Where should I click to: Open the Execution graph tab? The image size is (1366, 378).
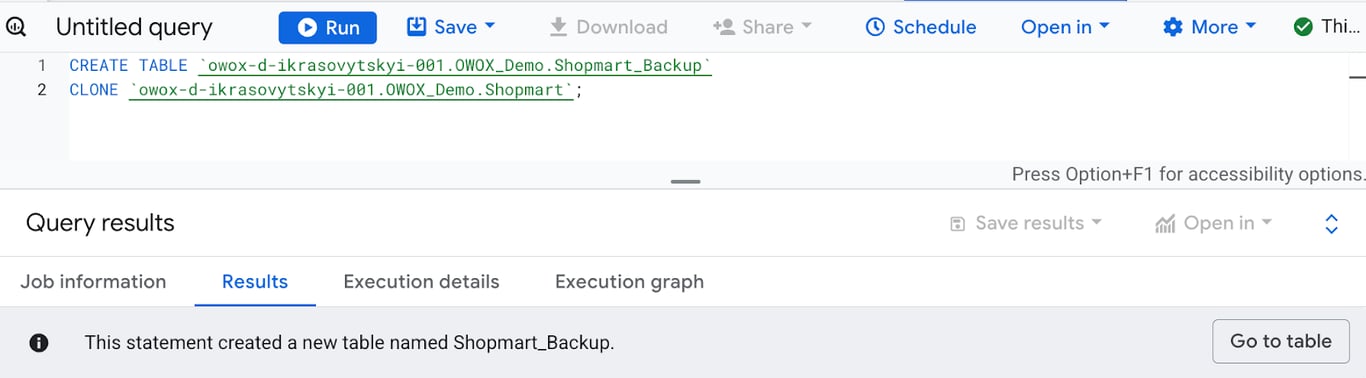(629, 281)
